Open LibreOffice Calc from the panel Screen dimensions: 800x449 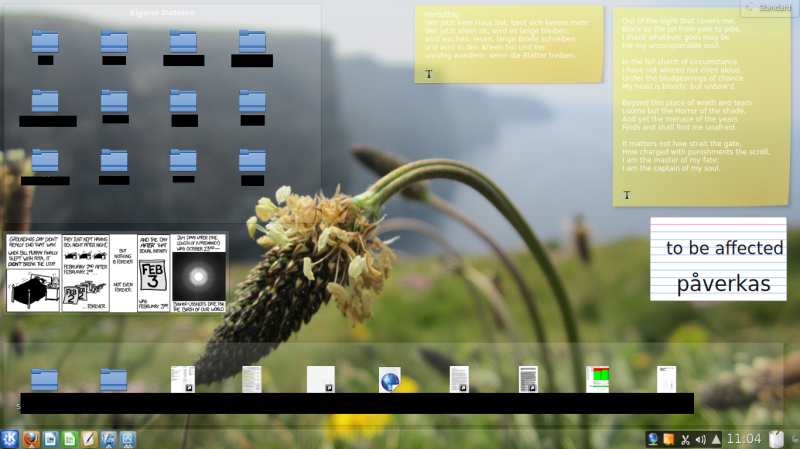tap(70, 439)
